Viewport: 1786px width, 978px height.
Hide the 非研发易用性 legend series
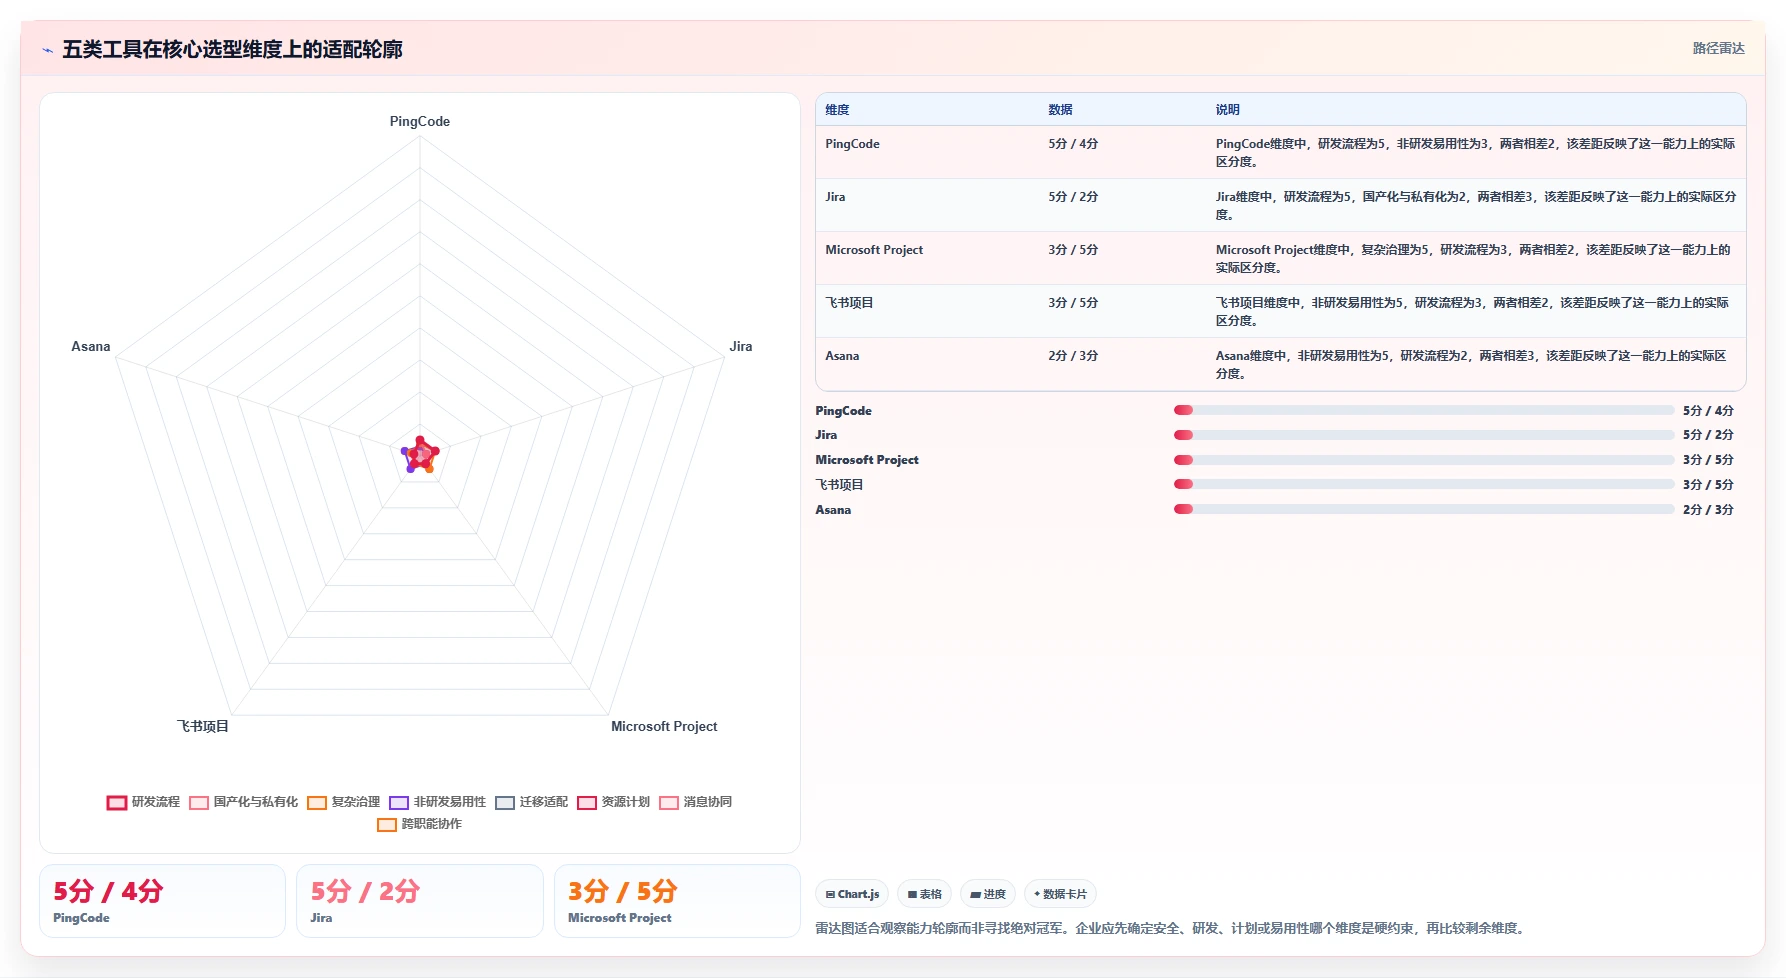point(437,802)
